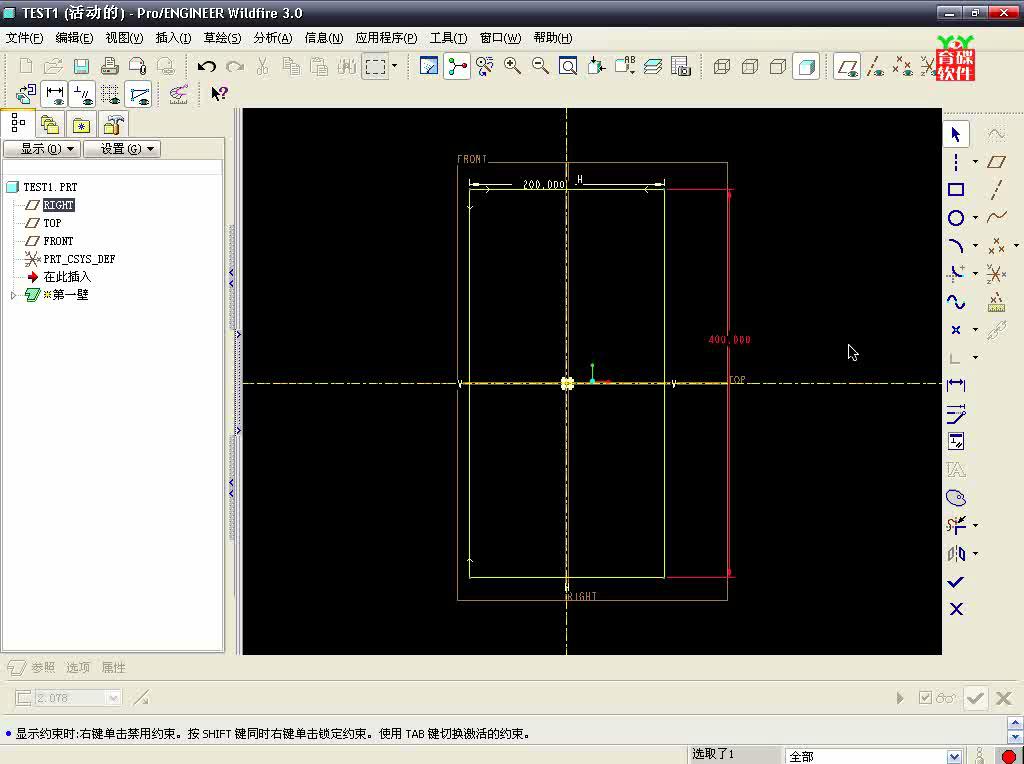Image resolution: width=1024 pixels, height=764 pixels.
Task: Expand the Line tool flyout arrow
Action: pos(975,162)
